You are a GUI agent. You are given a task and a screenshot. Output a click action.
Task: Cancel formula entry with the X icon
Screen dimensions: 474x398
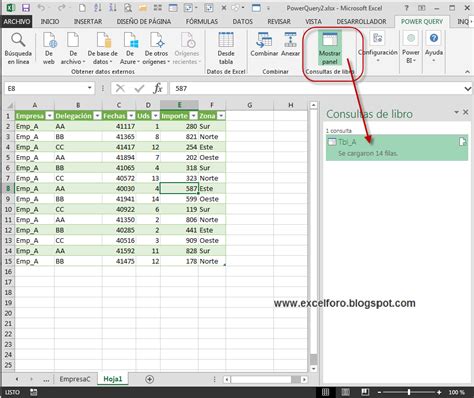click(120, 88)
